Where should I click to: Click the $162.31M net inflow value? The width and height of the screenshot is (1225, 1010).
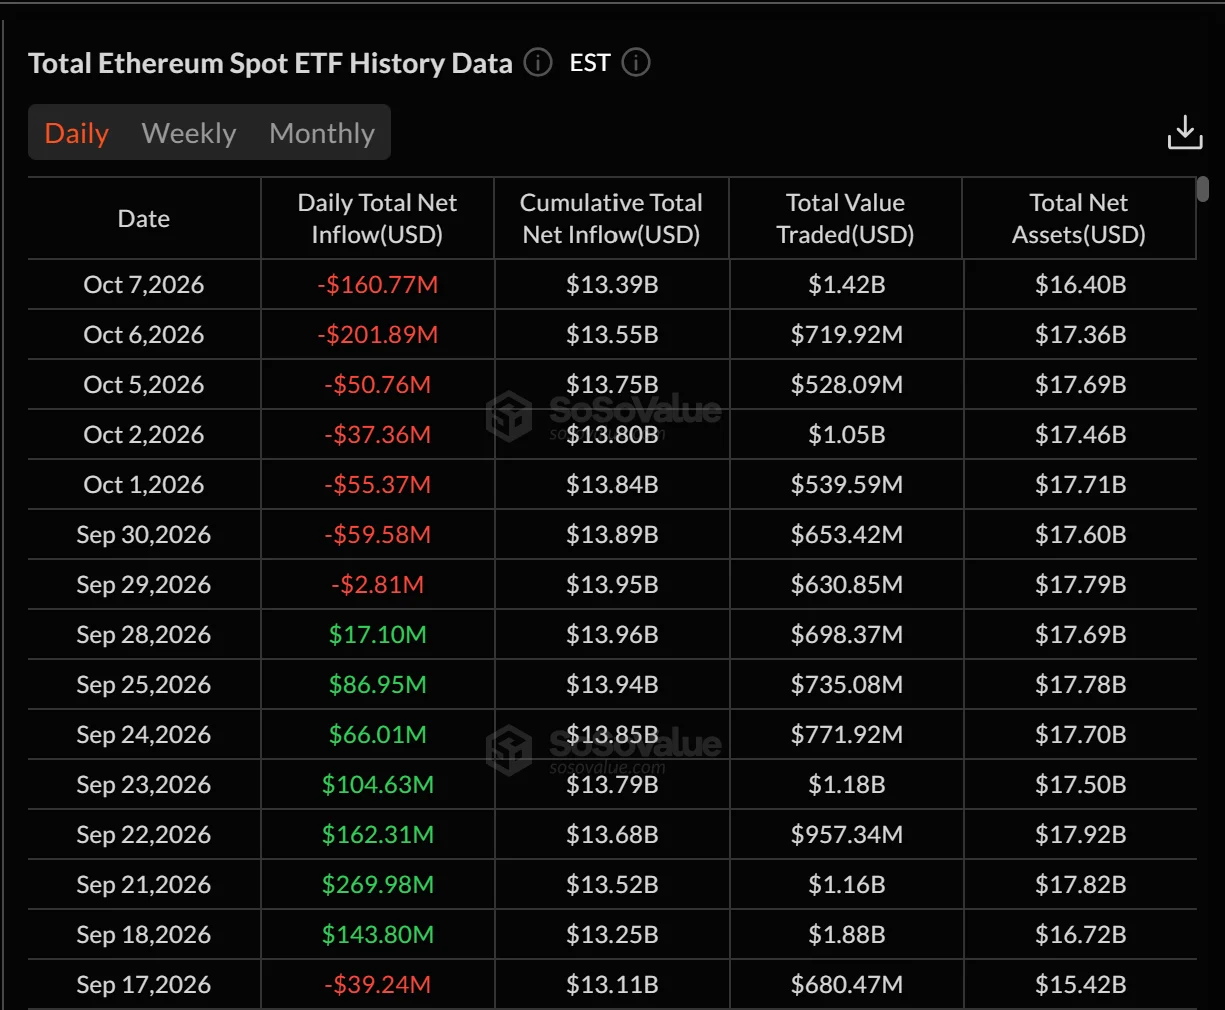click(378, 835)
